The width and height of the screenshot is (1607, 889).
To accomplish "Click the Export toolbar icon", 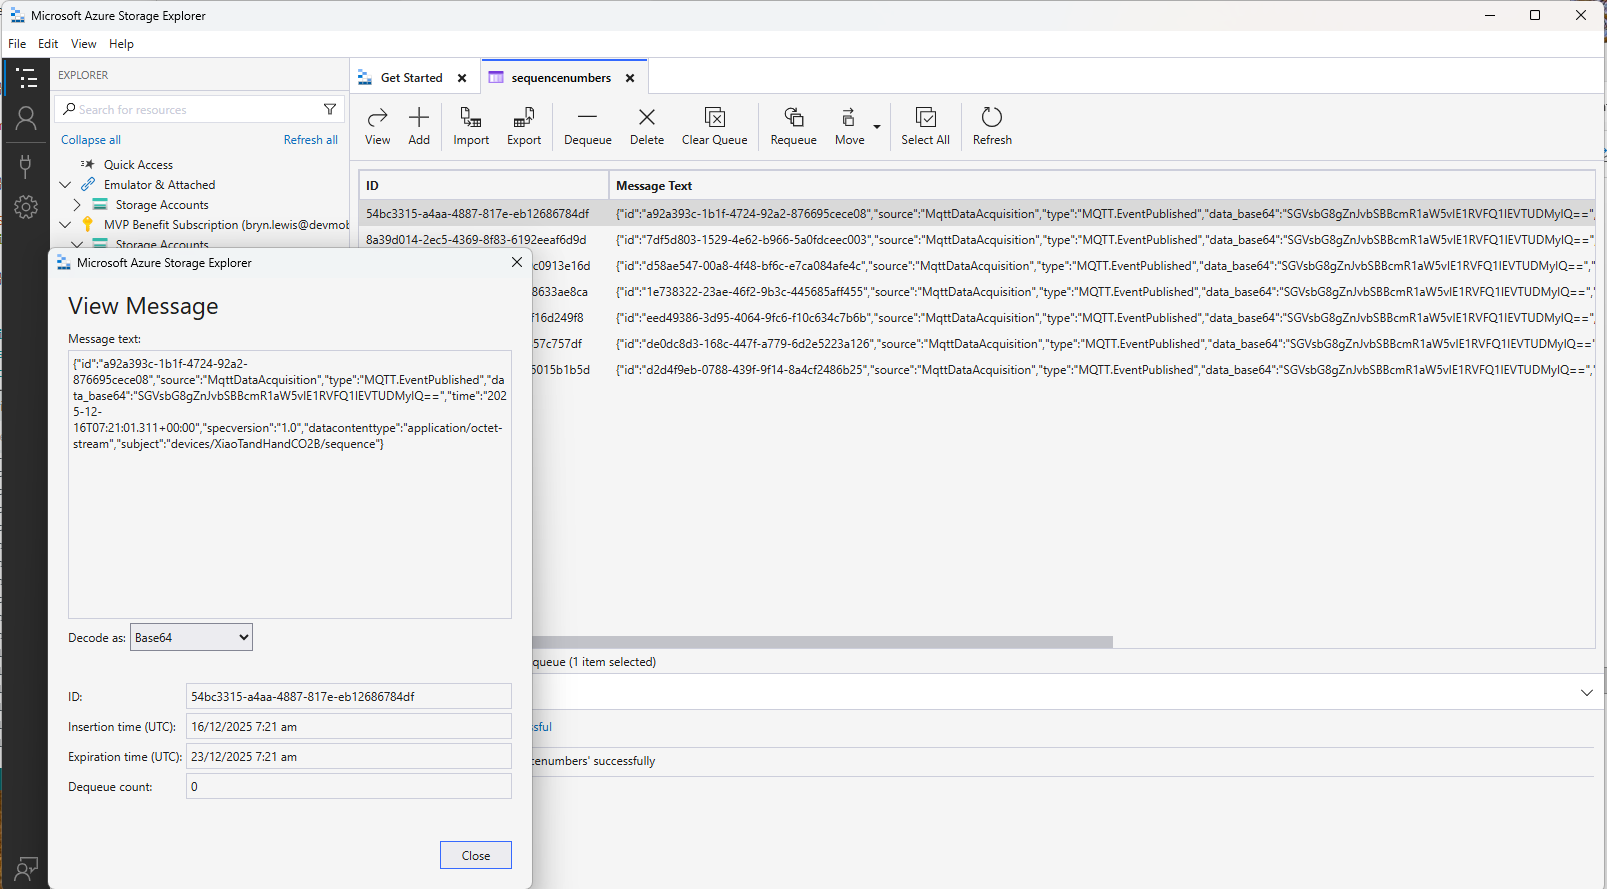I will coord(523,118).
